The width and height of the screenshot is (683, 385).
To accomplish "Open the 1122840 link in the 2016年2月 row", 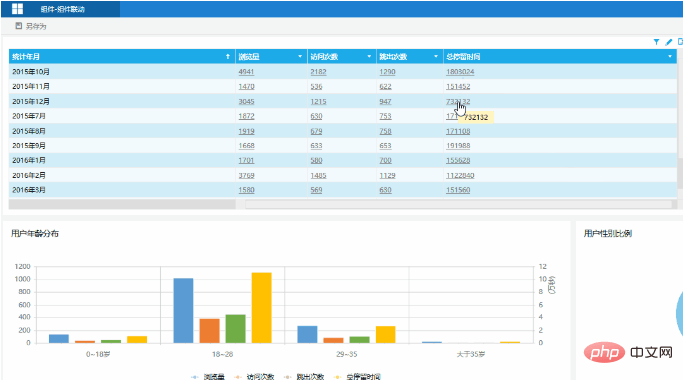I will (460, 176).
